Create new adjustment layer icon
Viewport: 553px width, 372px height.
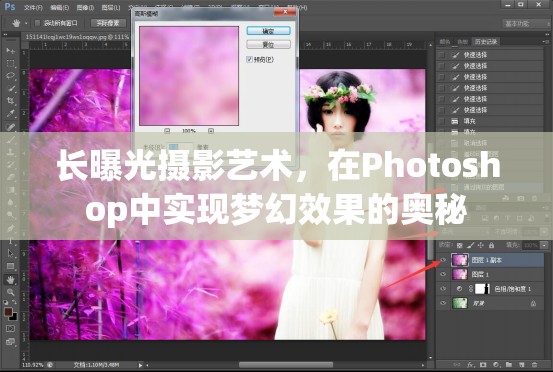(496, 365)
